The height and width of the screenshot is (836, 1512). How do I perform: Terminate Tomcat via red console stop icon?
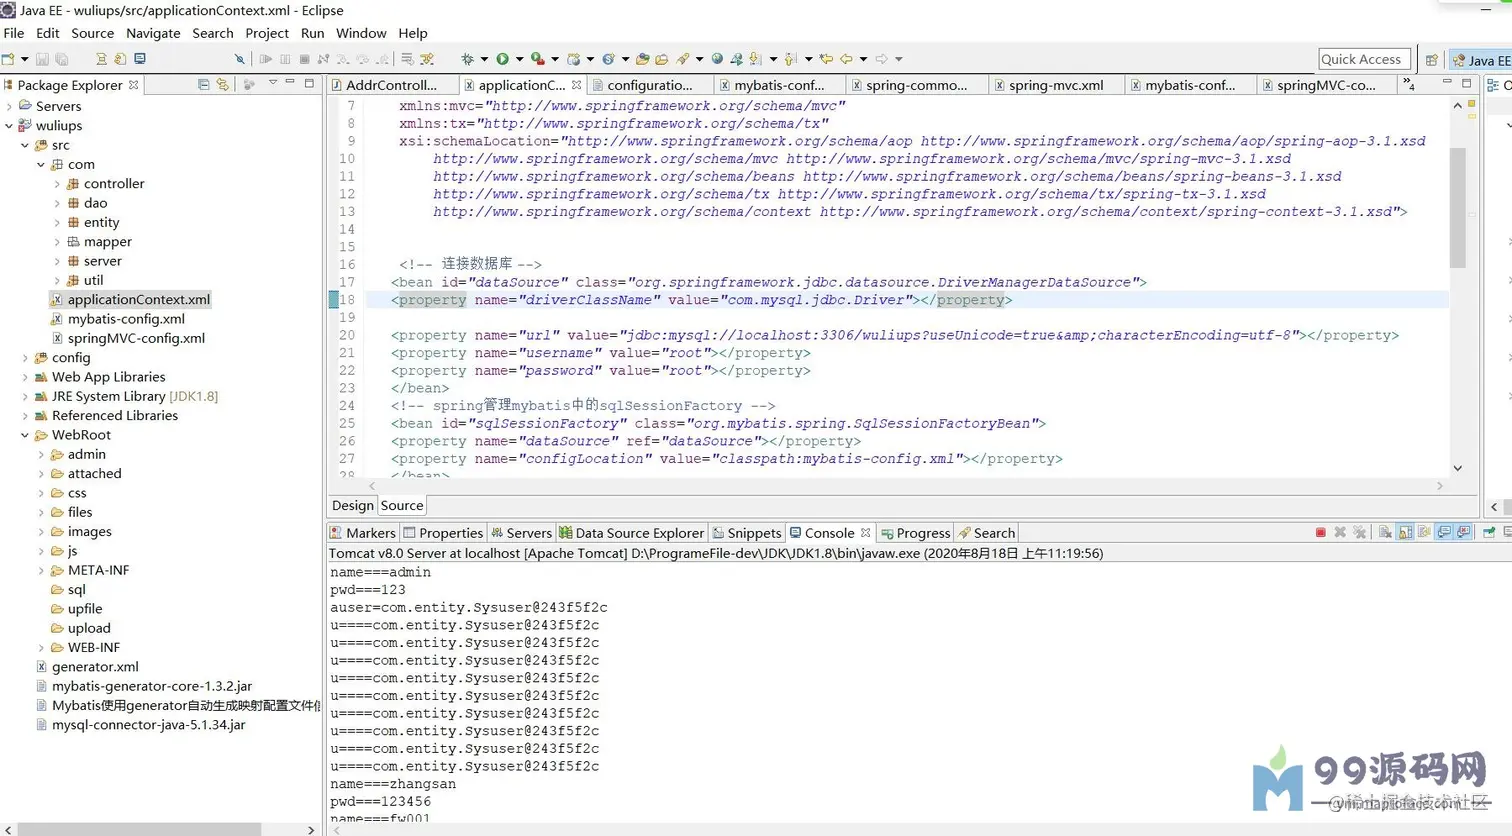(1321, 533)
